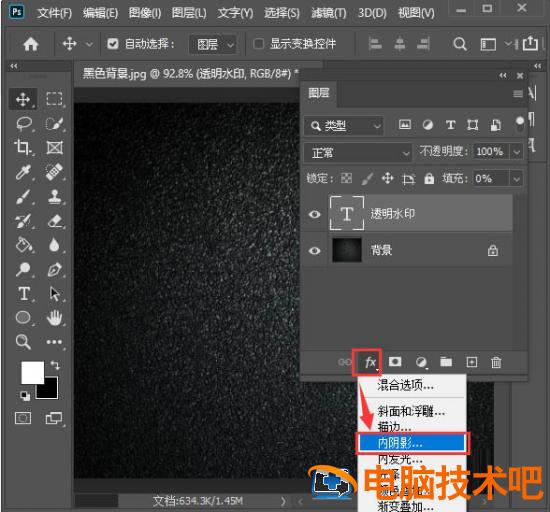
Task: Select the Brush tool
Action: tap(23, 197)
